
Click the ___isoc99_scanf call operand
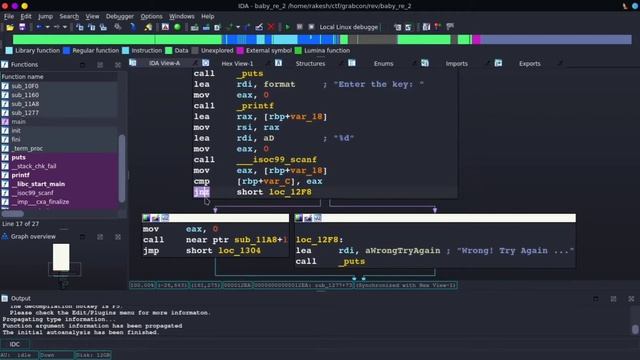point(276,160)
